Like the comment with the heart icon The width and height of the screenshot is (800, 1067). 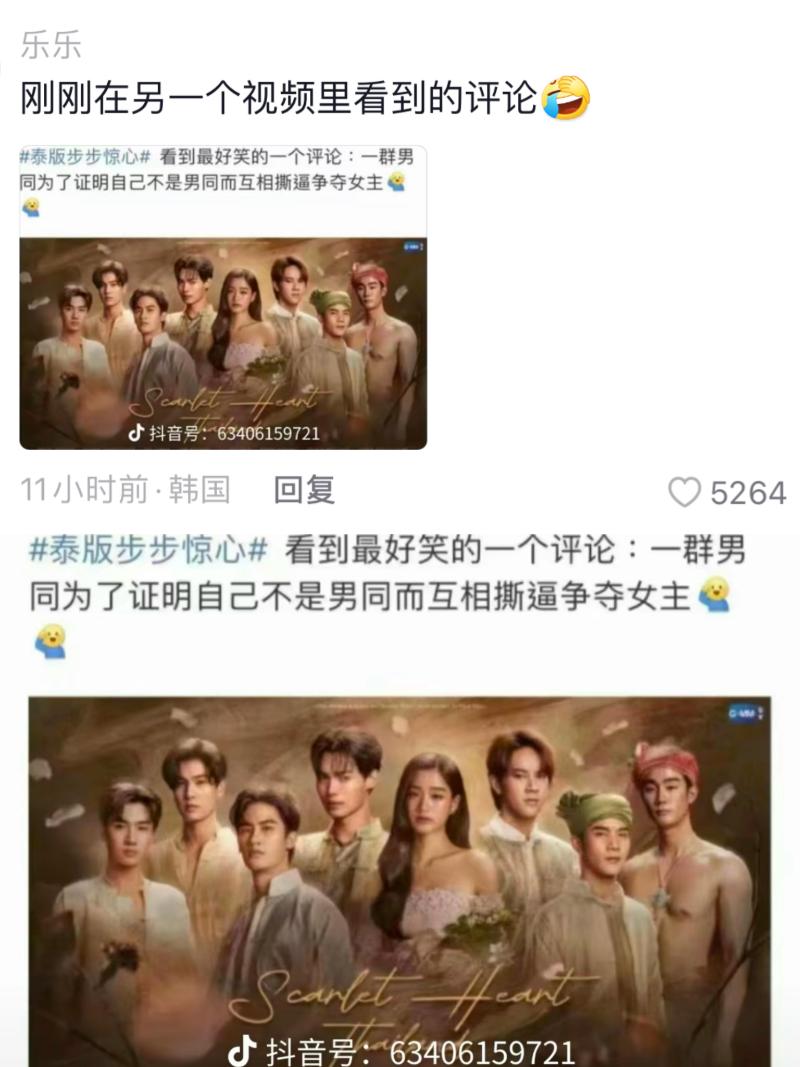[x=684, y=492]
